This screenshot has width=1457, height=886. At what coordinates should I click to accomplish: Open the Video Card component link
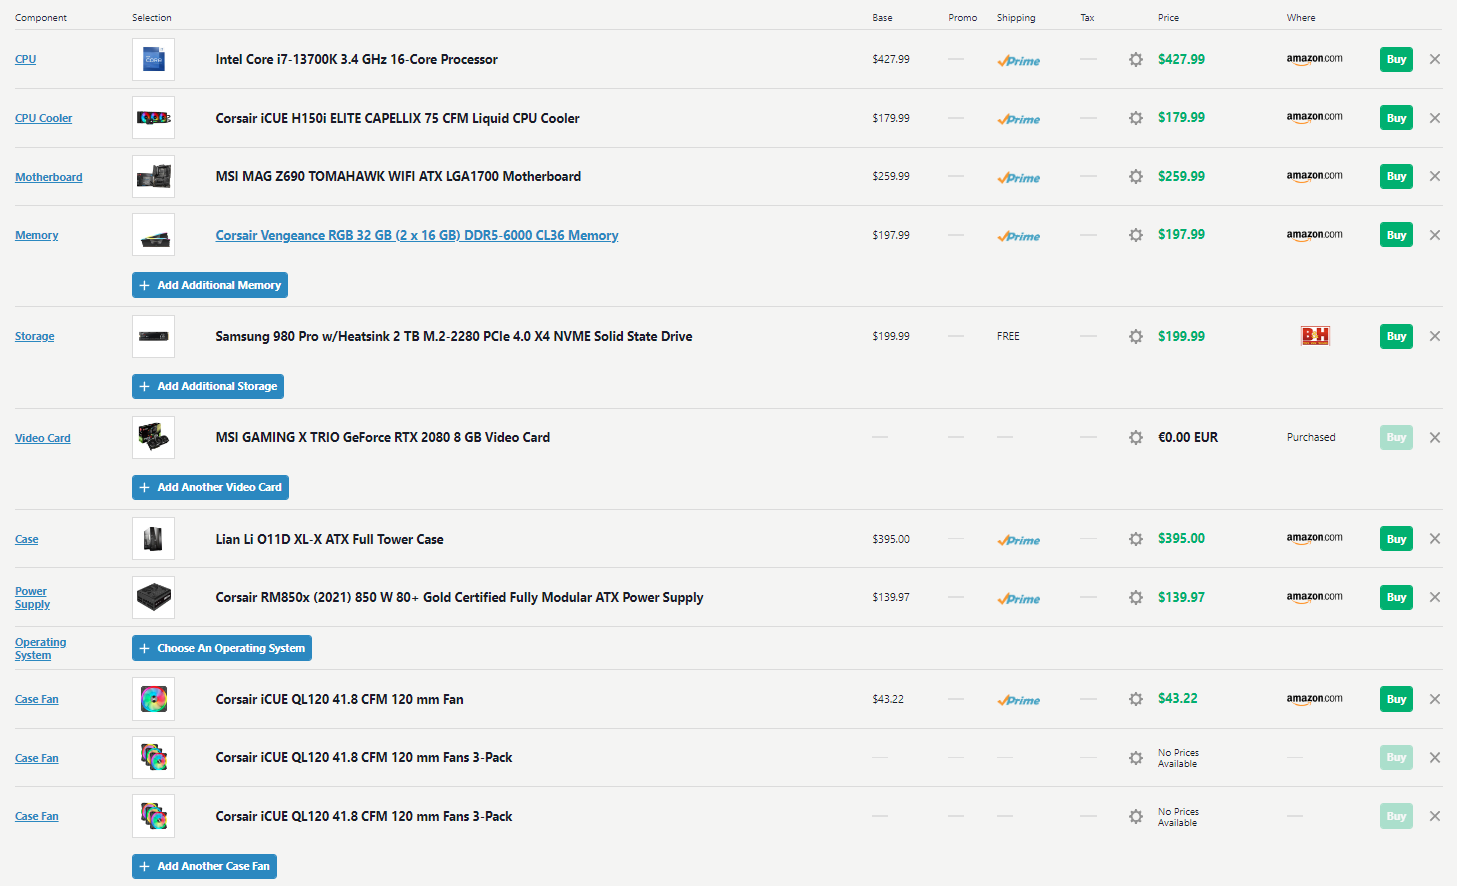point(42,438)
